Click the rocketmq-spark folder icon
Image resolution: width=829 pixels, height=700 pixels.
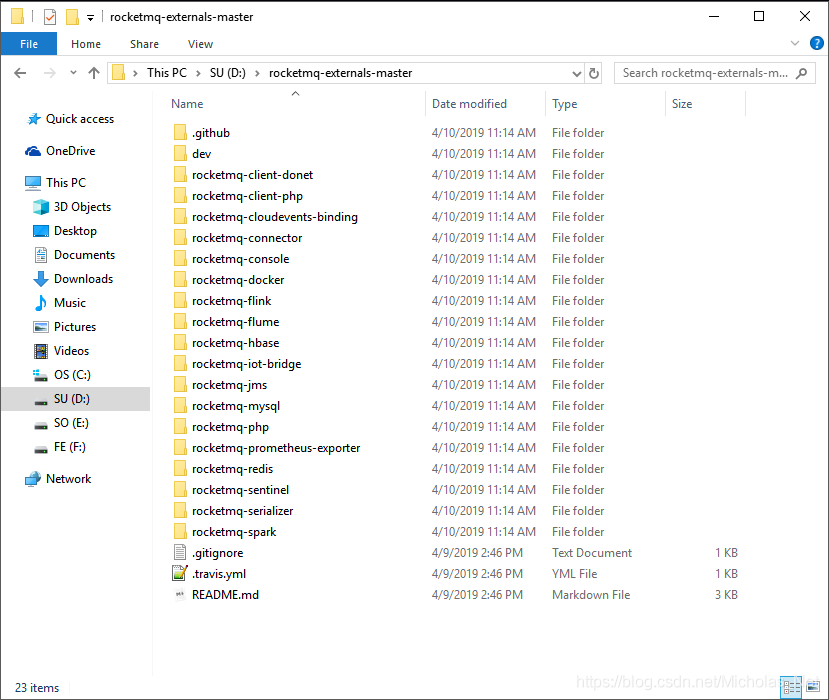(x=180, y=532)
